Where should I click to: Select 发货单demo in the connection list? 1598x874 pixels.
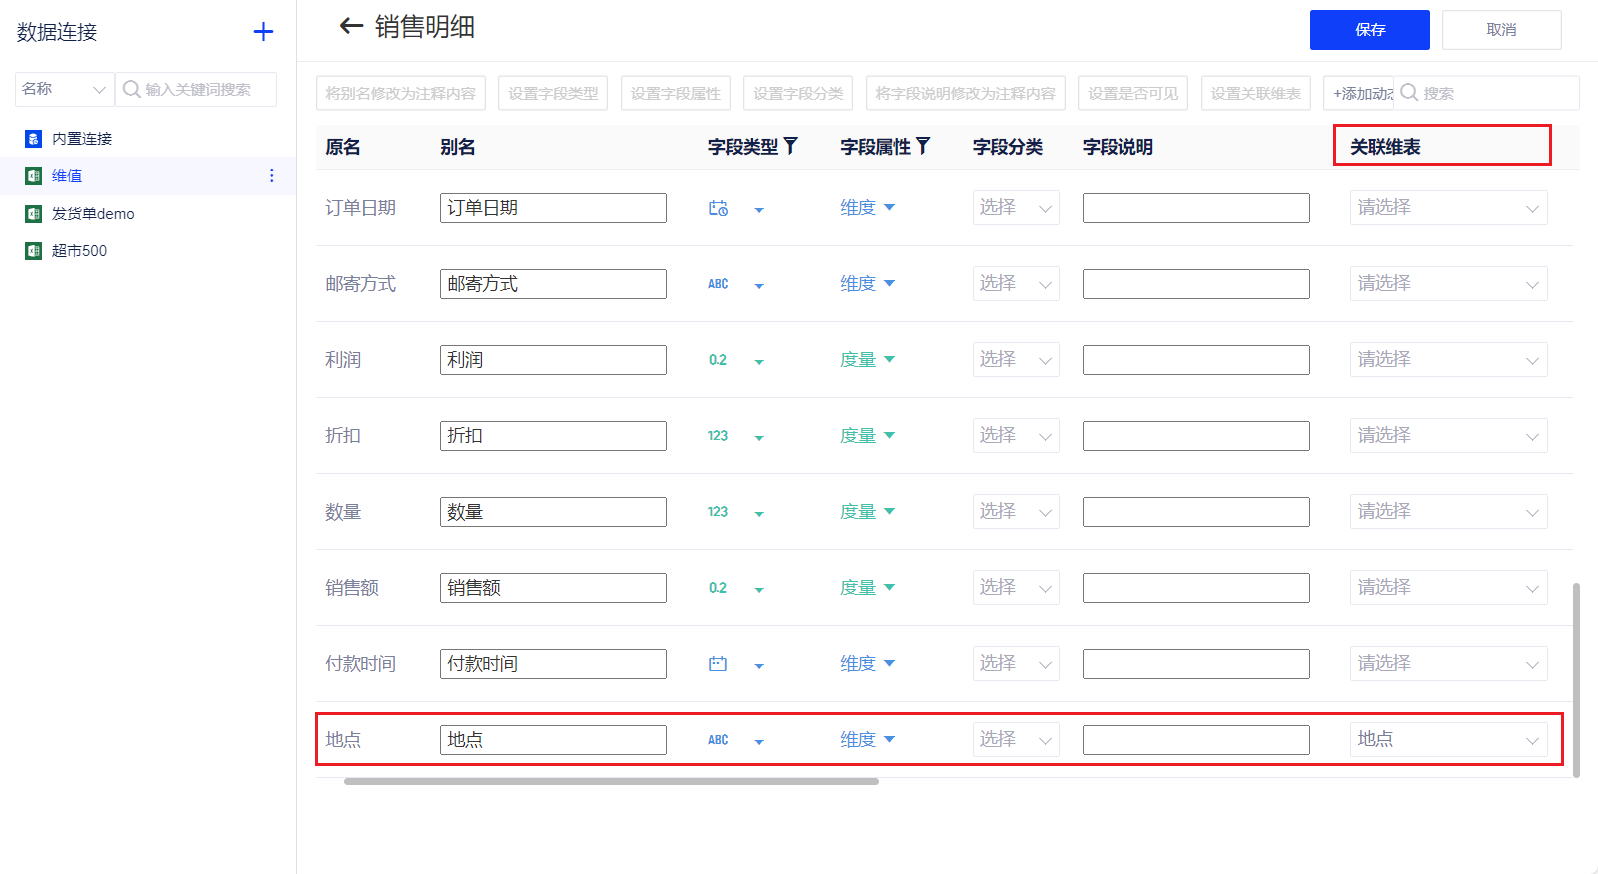point(93,214)
